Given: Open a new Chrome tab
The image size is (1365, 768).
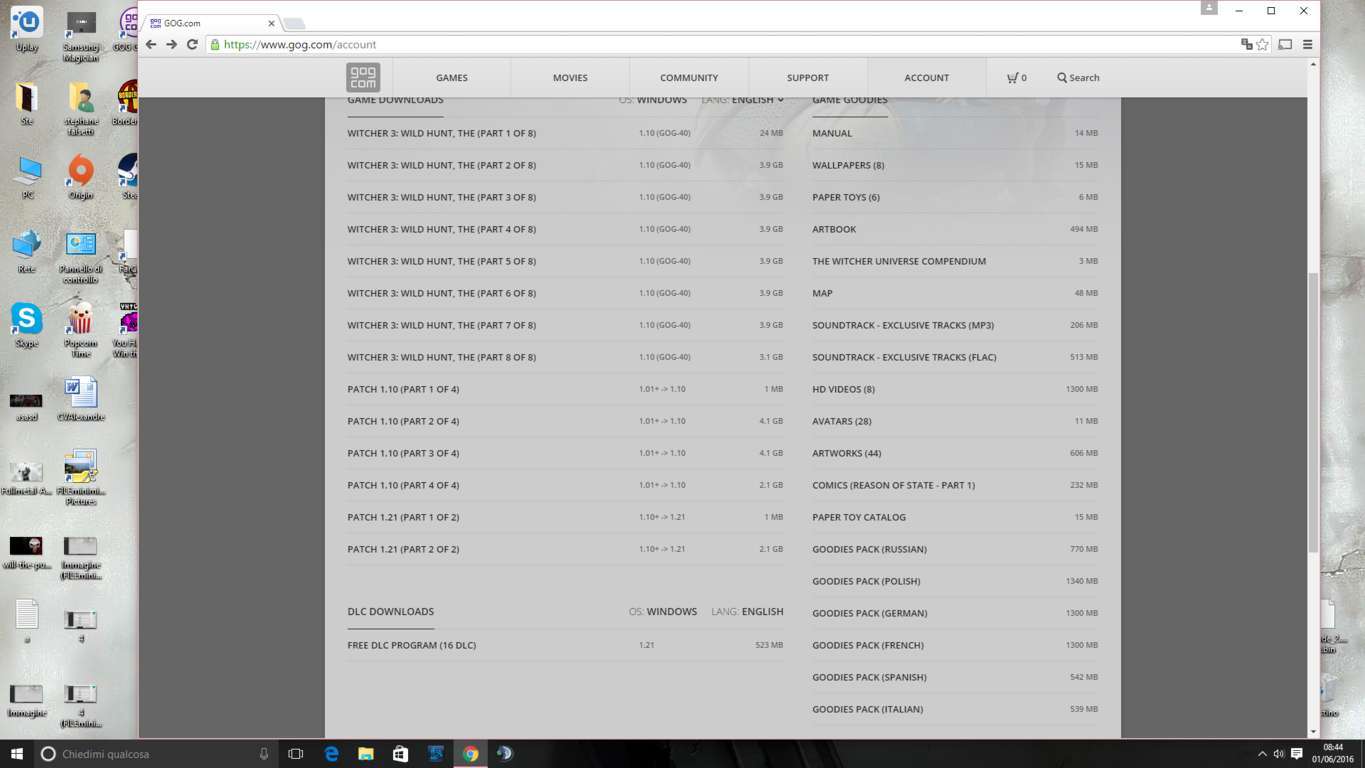Looking at the screenshot, I should pyautogui.click(x=293, y=23).
